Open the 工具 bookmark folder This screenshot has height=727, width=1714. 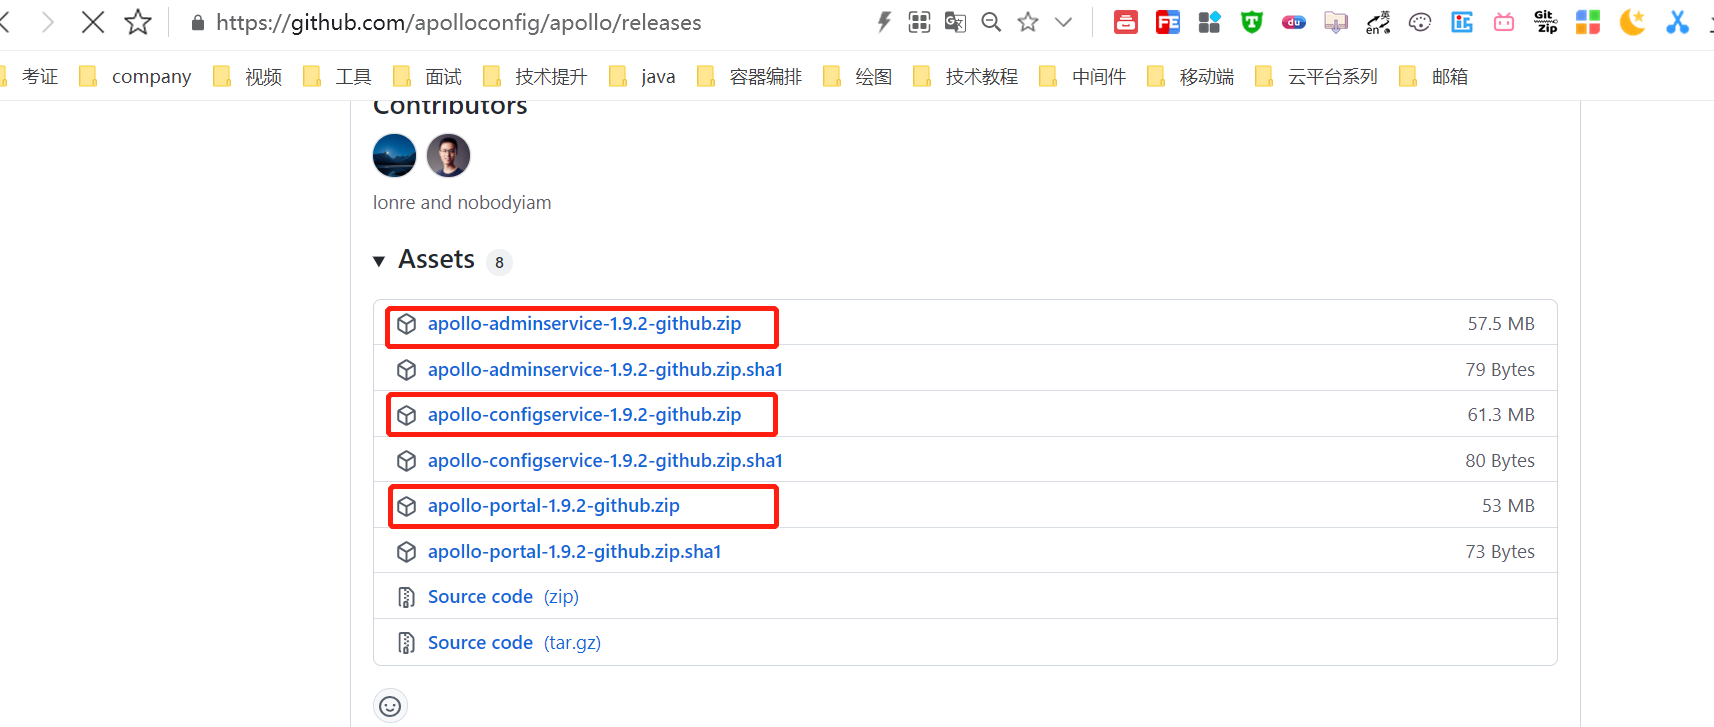click(337, 76)
